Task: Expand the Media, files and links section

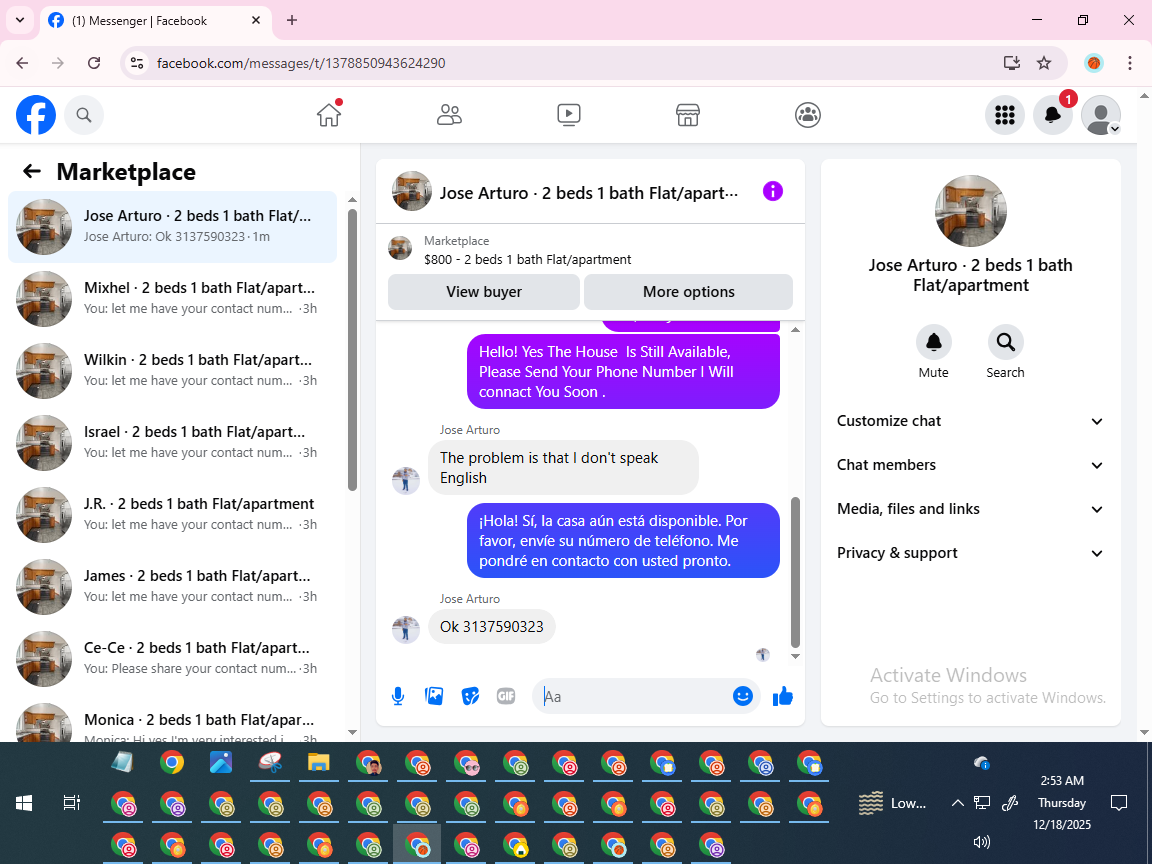Action: 971,509
